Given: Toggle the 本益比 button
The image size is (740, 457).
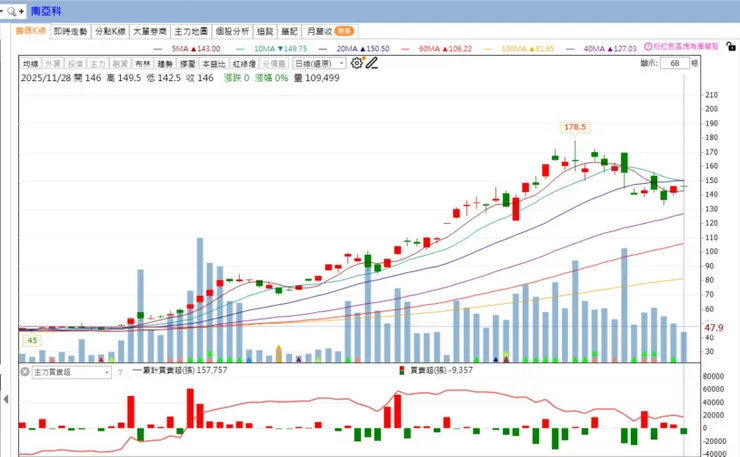Looking at the screenshot, I should point(214,63).
